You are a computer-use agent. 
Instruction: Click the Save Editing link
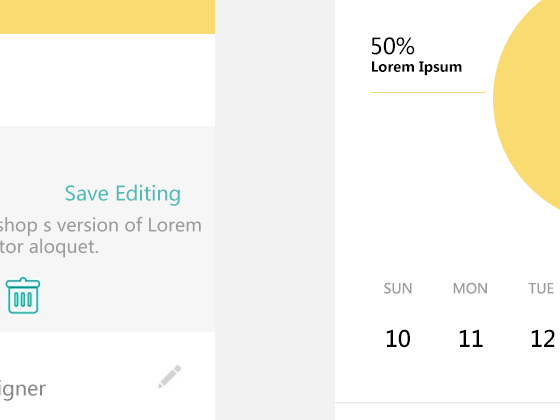coord(122,194)
